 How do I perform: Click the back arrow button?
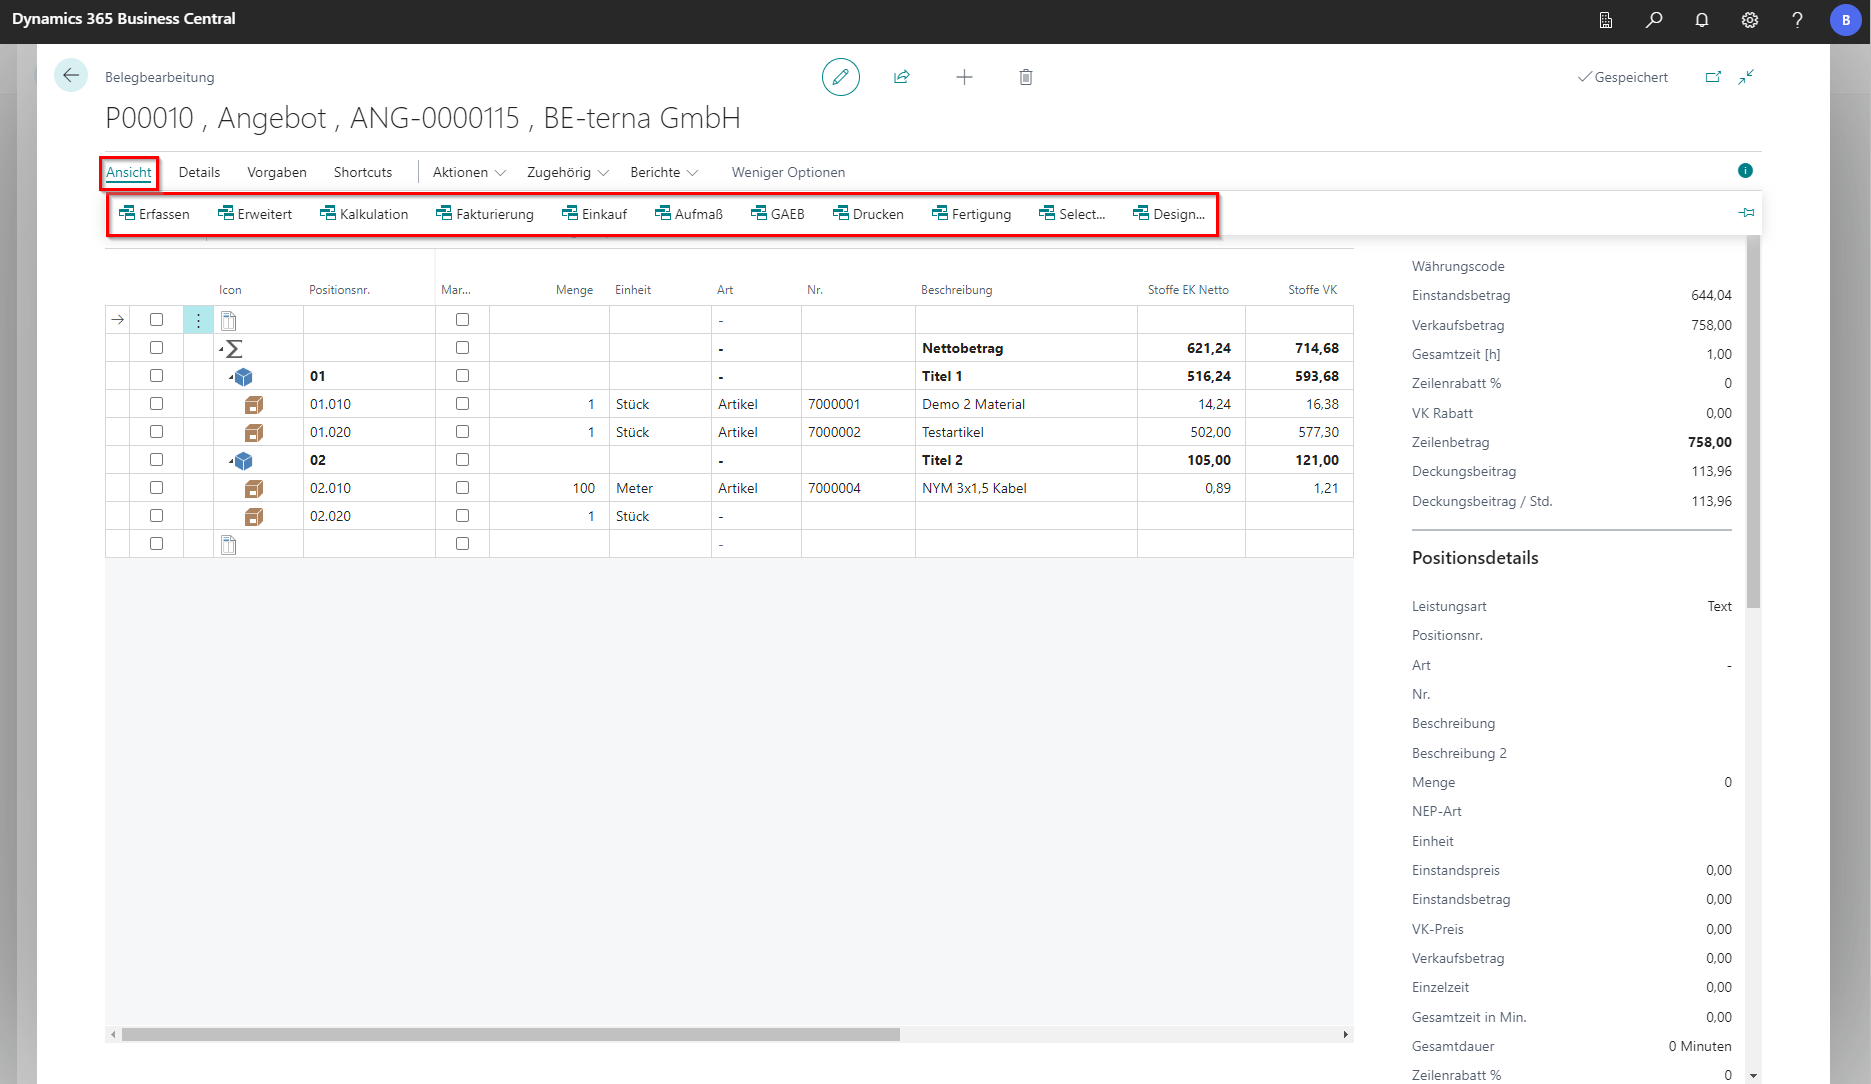pyautogui.click(x=71, y=76)
